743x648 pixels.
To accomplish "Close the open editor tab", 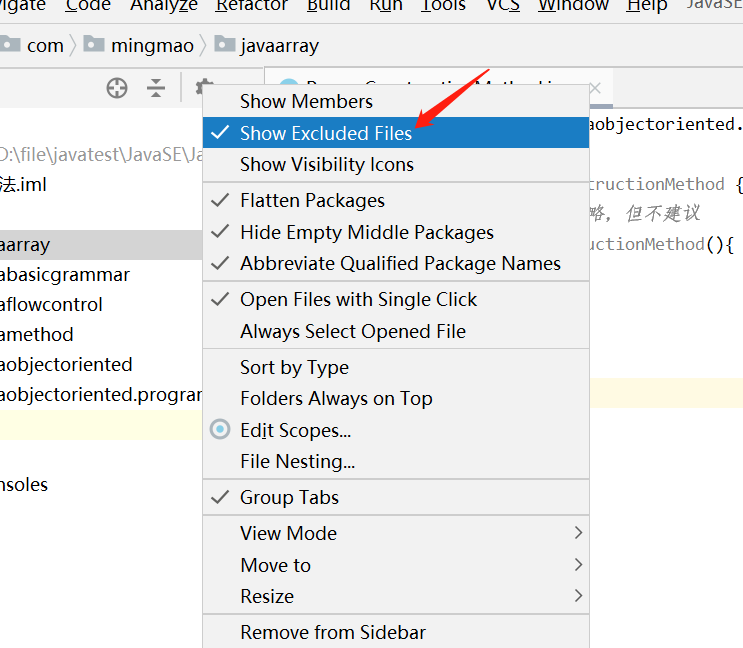I will pyautogui.click(x=595, y=88).
